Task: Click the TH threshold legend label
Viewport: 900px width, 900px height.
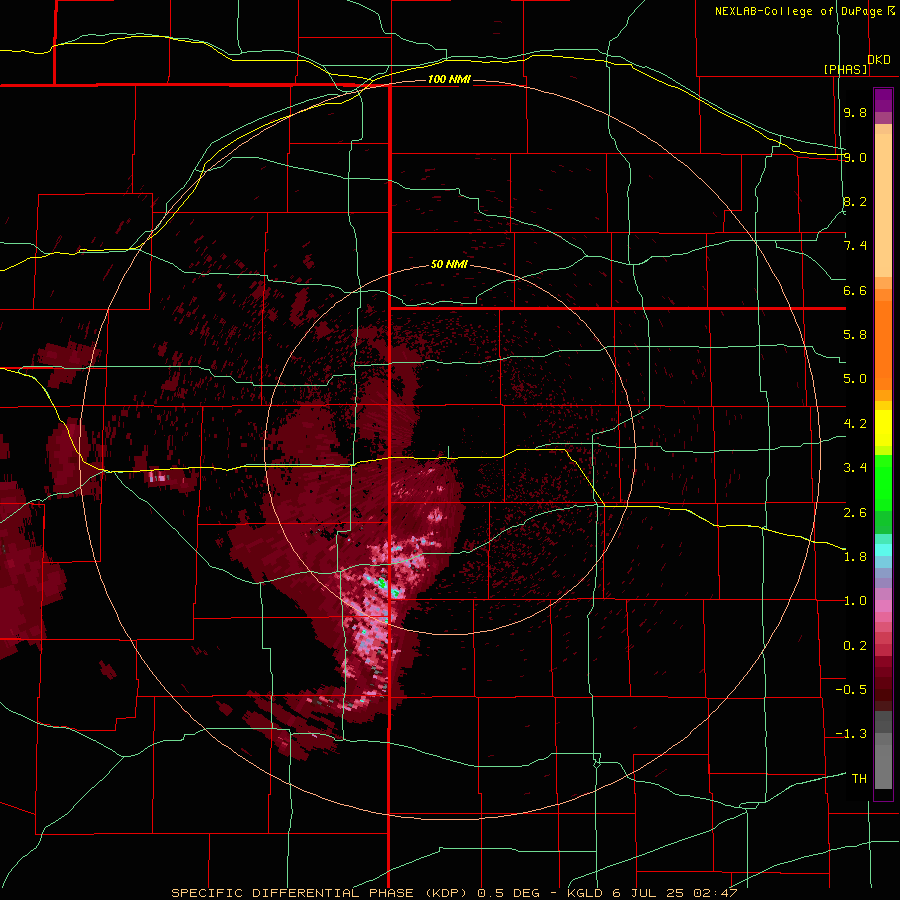Action: (x=859, y=779)
